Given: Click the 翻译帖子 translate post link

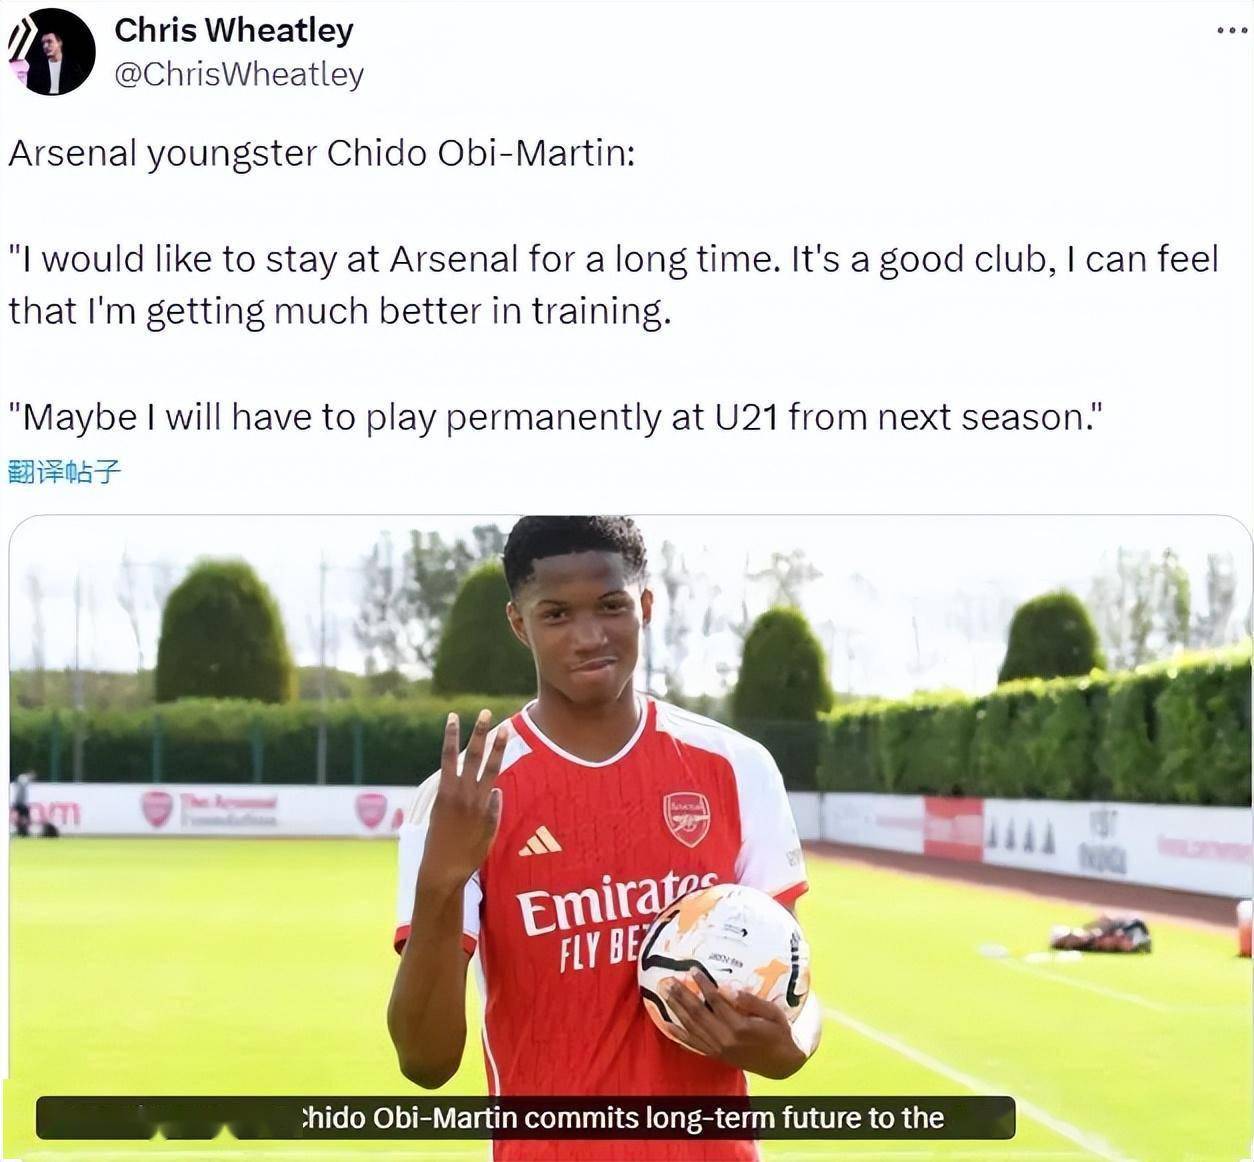Looking at the screenshot, I should 64,471.
